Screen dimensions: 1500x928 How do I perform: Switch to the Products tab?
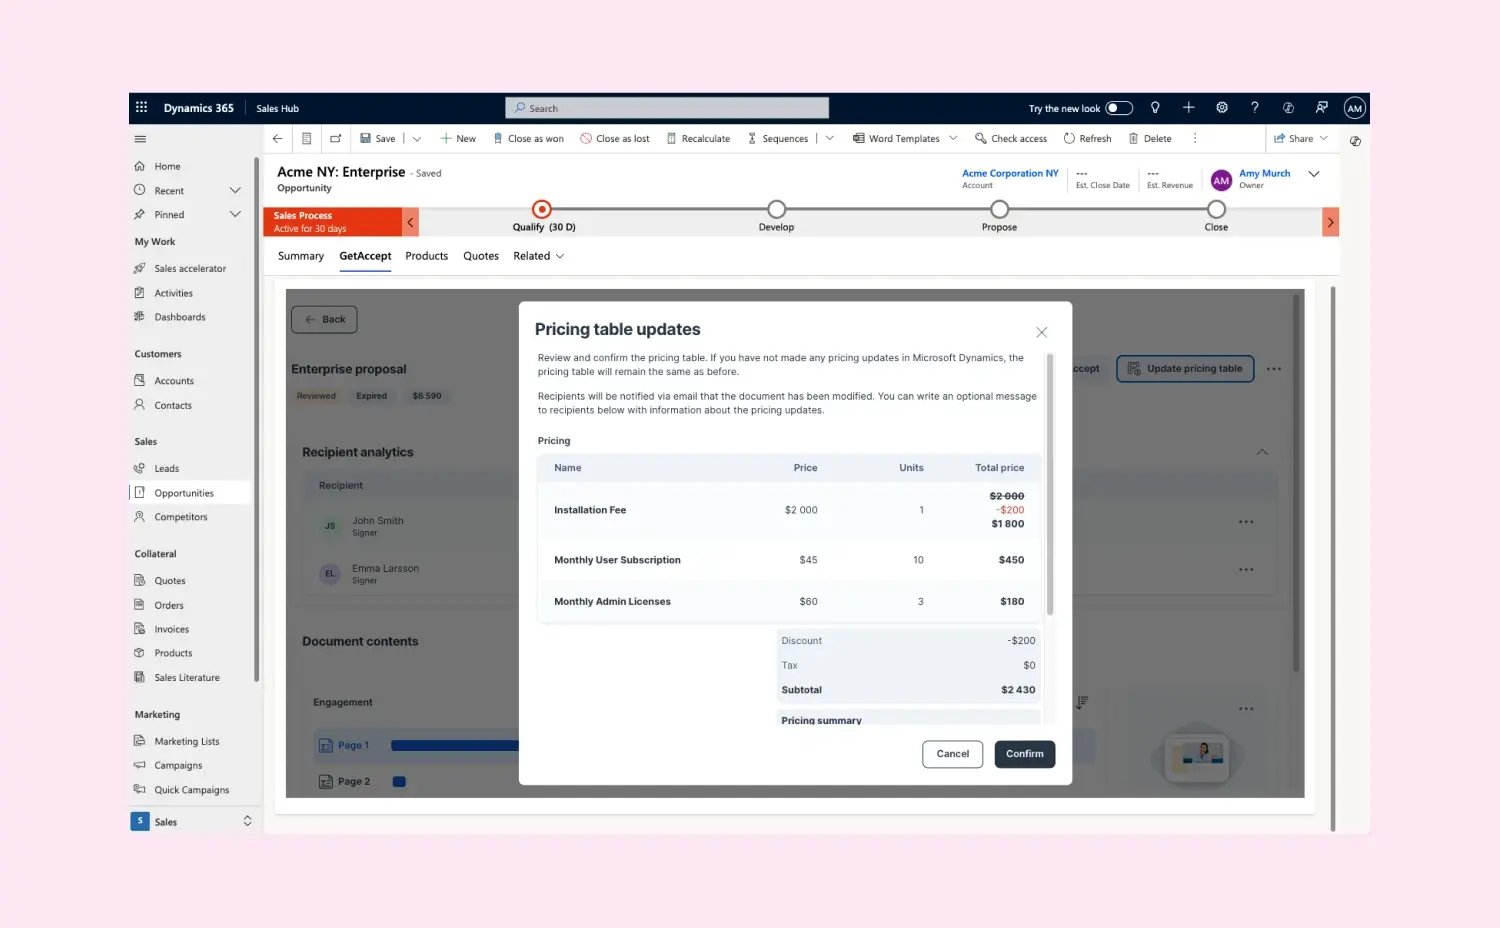point(427,256)
